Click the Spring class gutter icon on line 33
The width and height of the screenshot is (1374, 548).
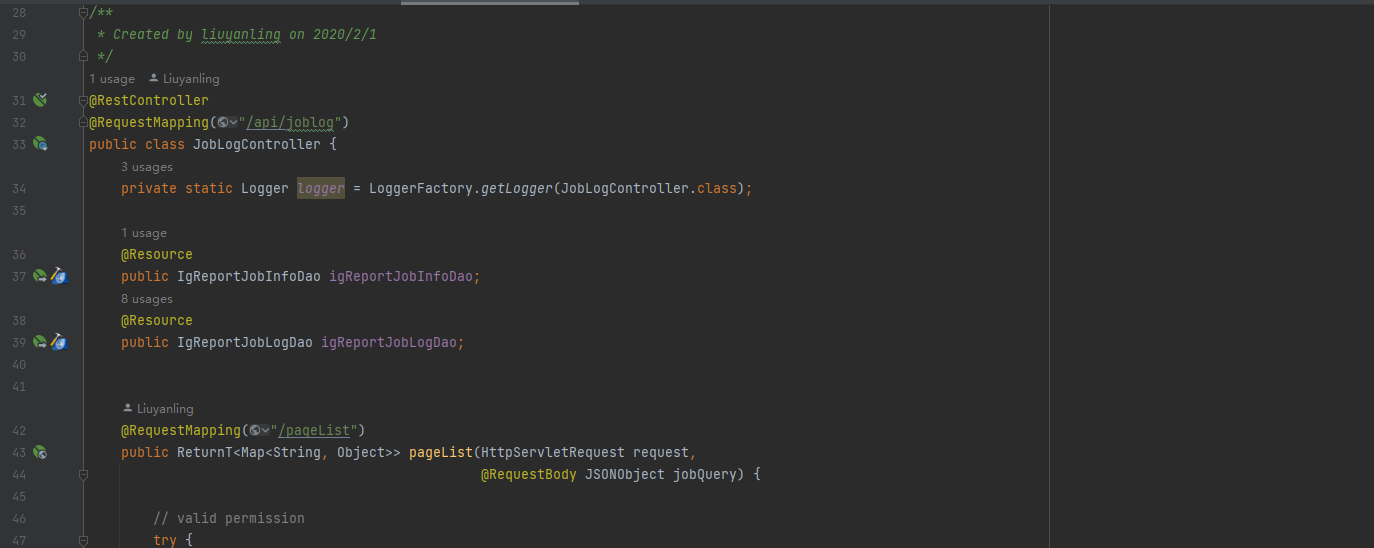point(40,144)
